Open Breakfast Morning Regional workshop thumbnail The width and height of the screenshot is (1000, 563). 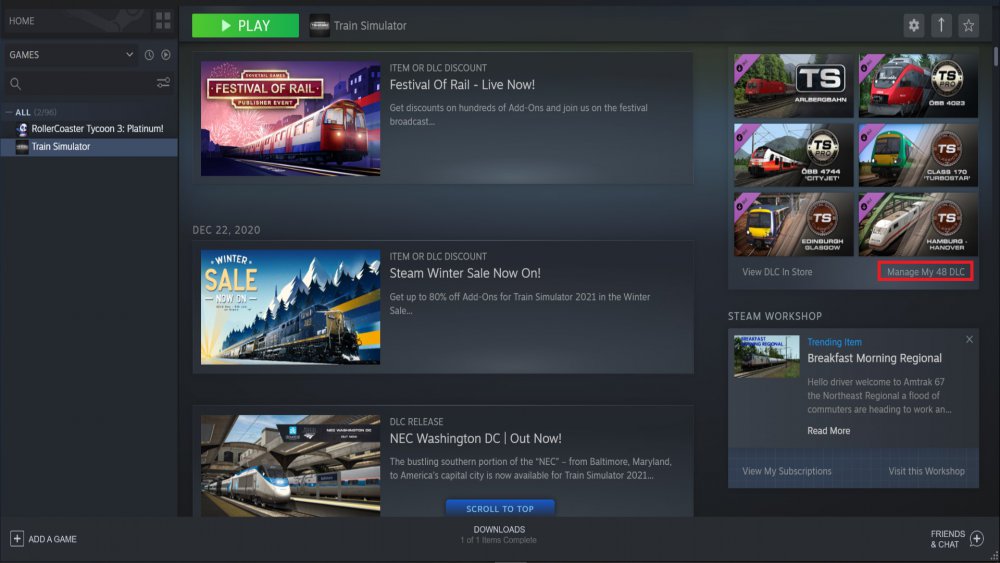(766, 356)
